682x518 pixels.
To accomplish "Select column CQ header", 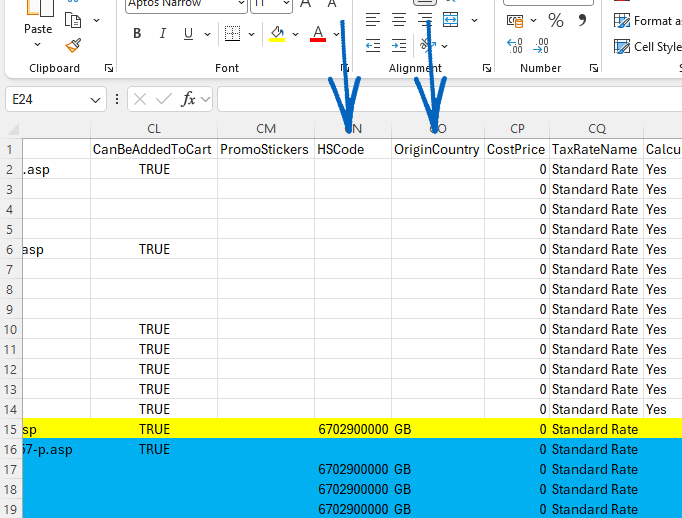I will pos(596,129).
